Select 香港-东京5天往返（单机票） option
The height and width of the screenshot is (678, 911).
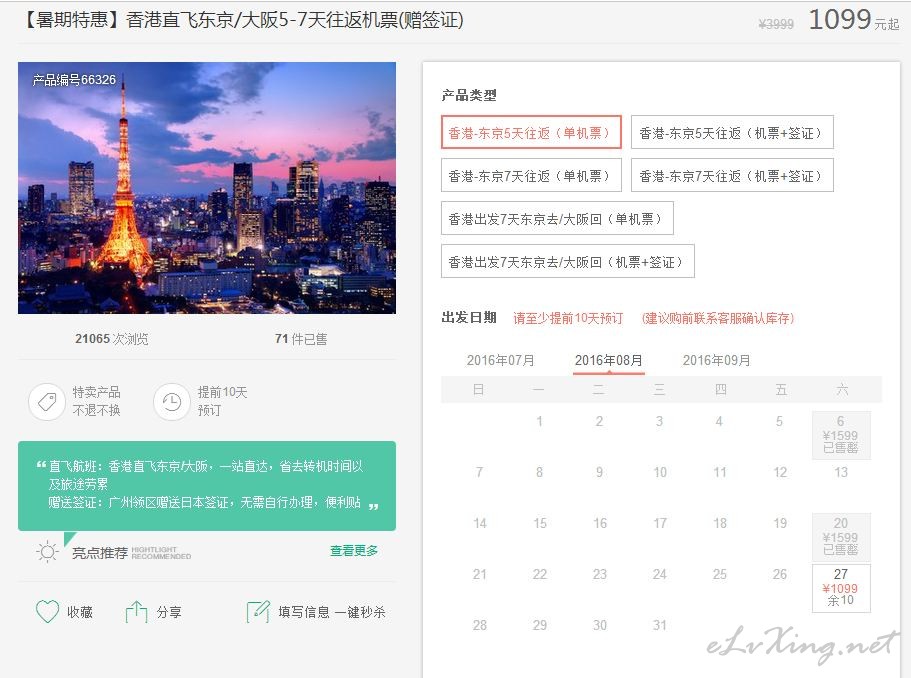click(x=531, y=132)
